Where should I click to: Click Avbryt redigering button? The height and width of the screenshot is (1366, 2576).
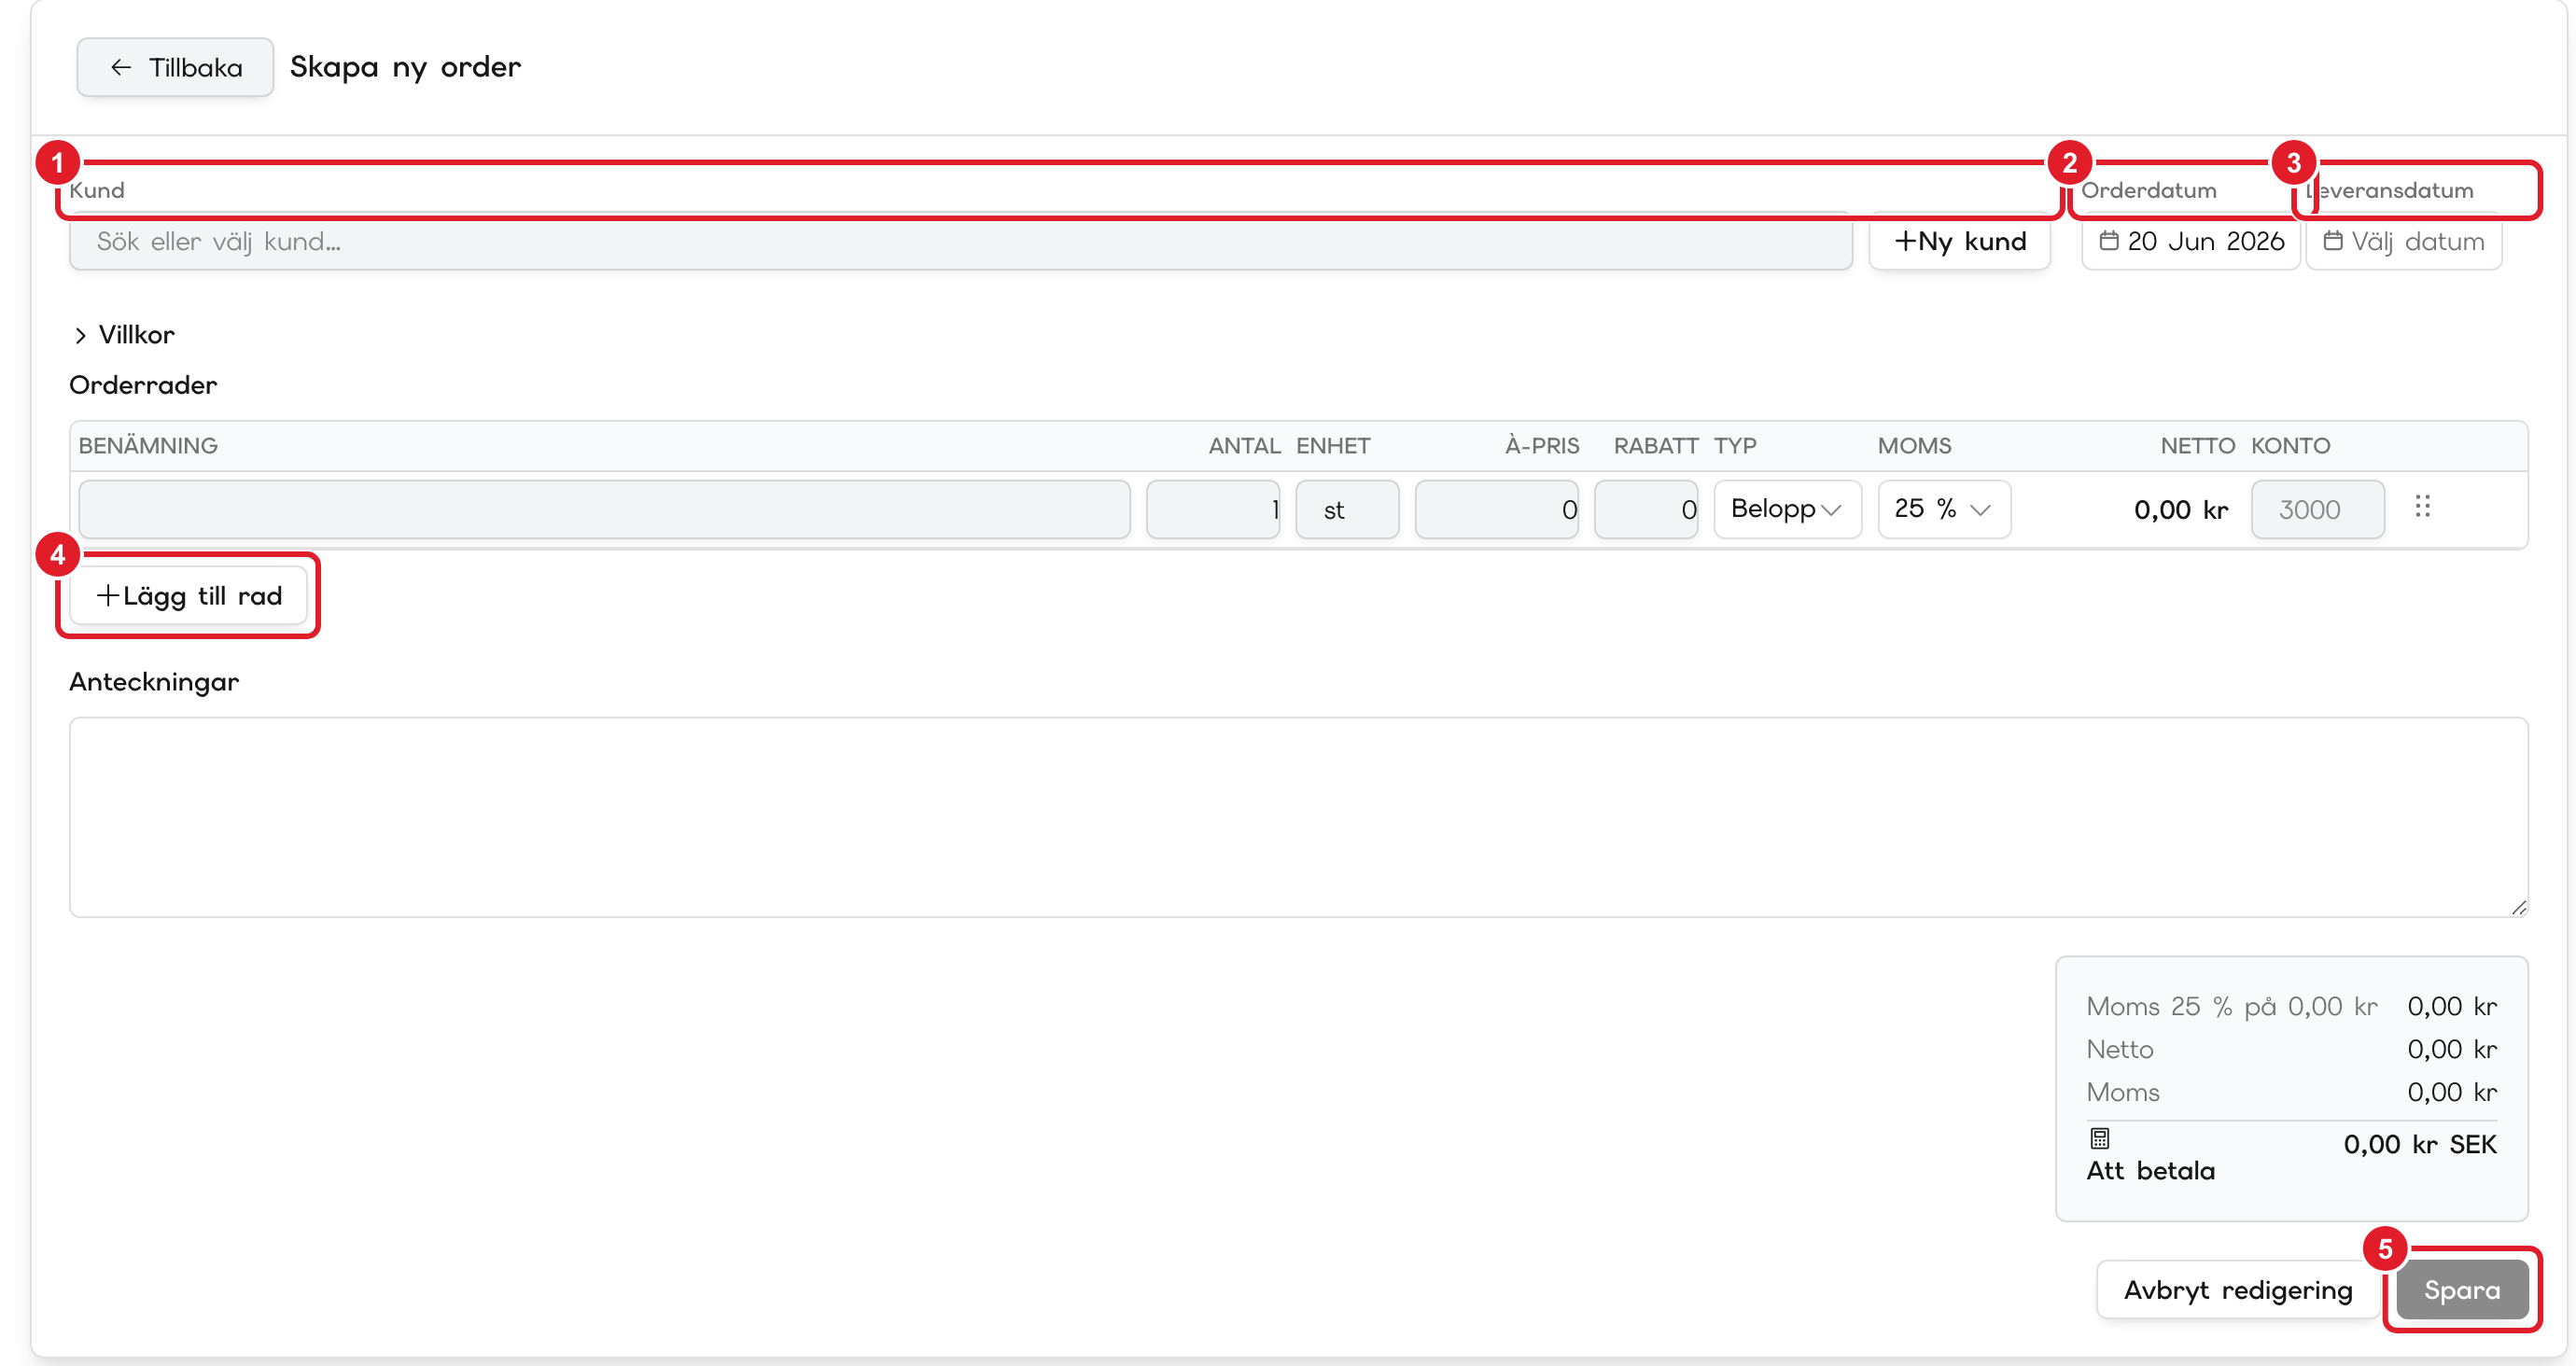[2237, 1289]
